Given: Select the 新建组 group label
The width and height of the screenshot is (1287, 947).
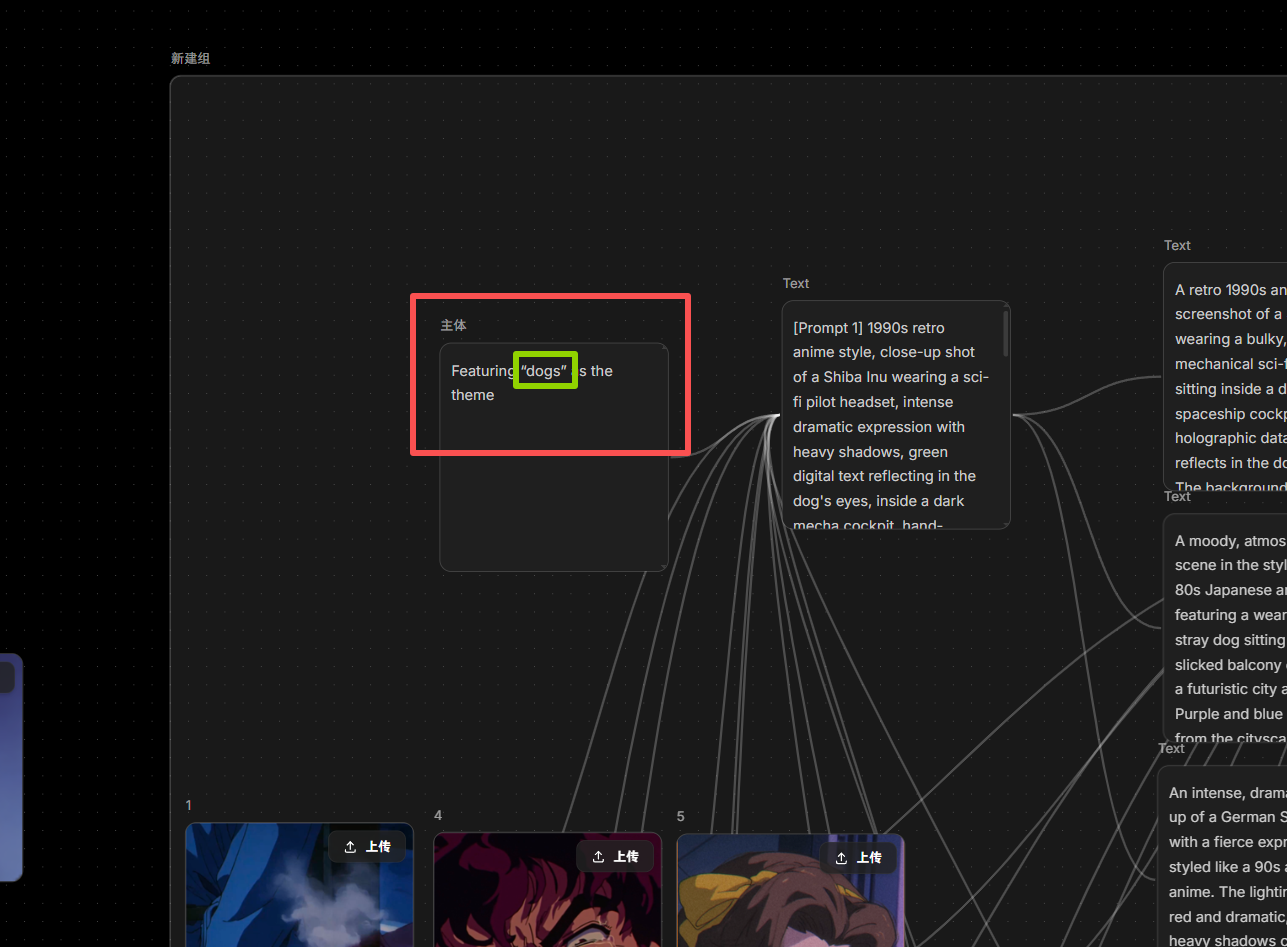Looking at the screenshot, I should tap(190, 59).
